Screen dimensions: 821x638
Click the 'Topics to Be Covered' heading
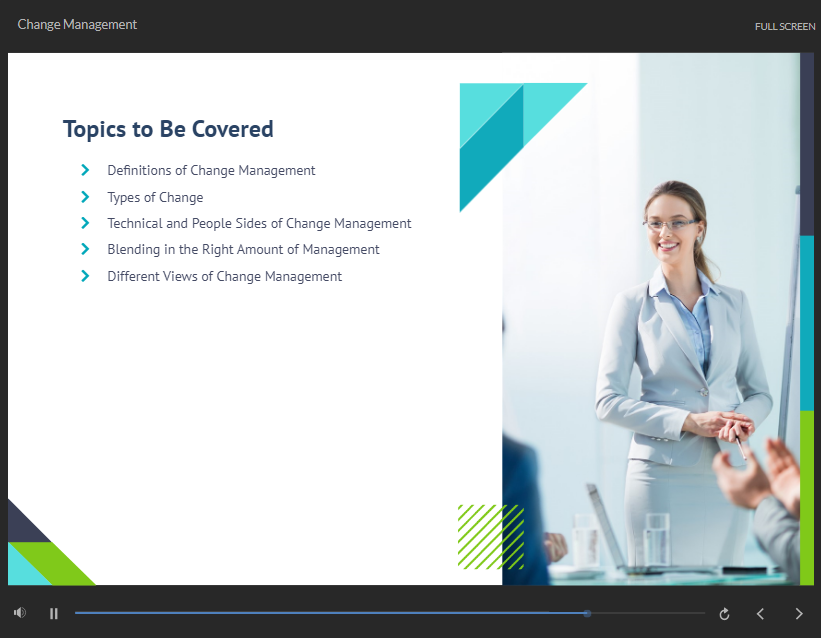[168, 129]
